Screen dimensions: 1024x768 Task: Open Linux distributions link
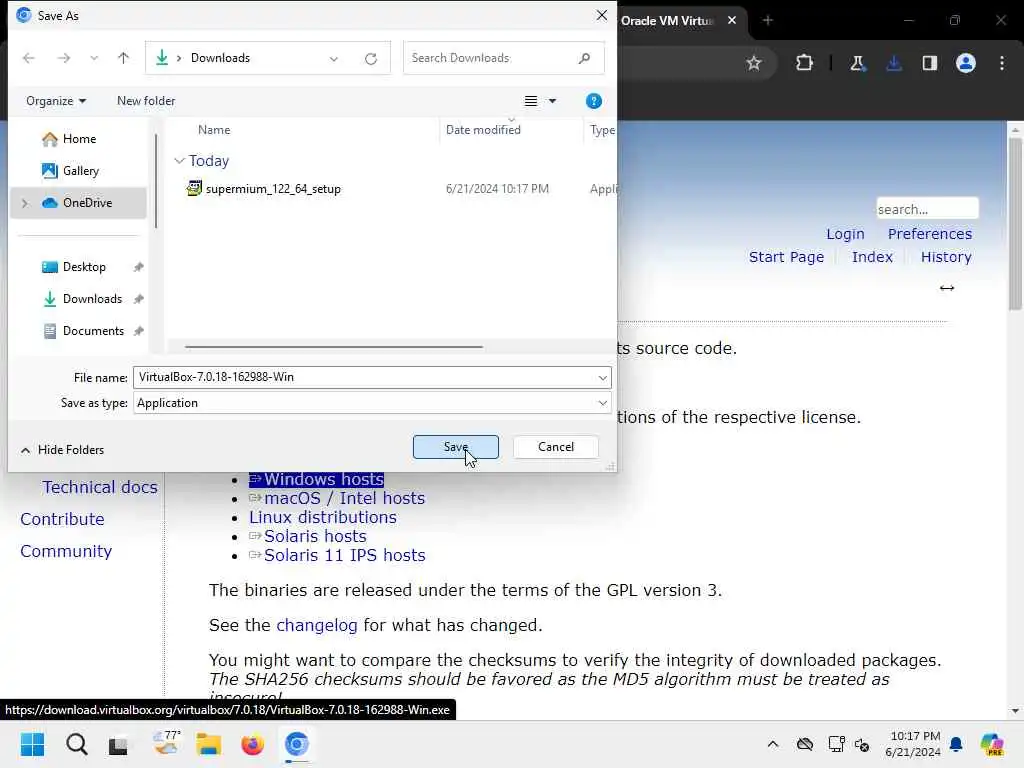(323, 517)
